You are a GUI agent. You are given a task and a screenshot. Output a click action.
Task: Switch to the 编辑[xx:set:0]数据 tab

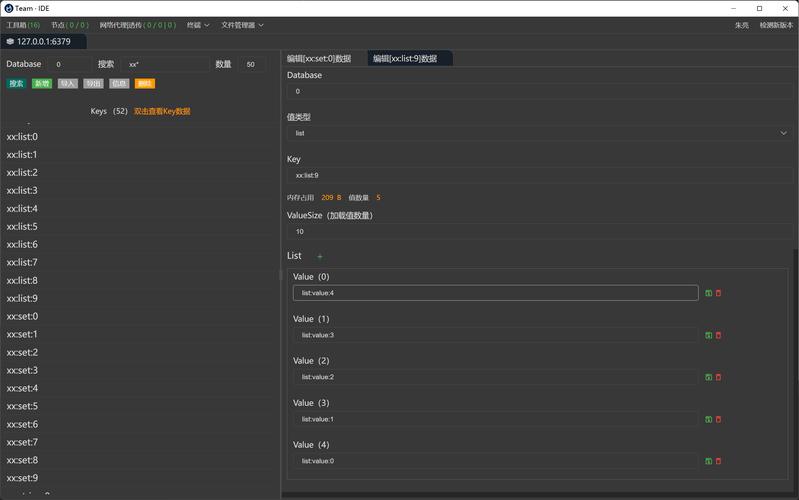pos(319,59)
